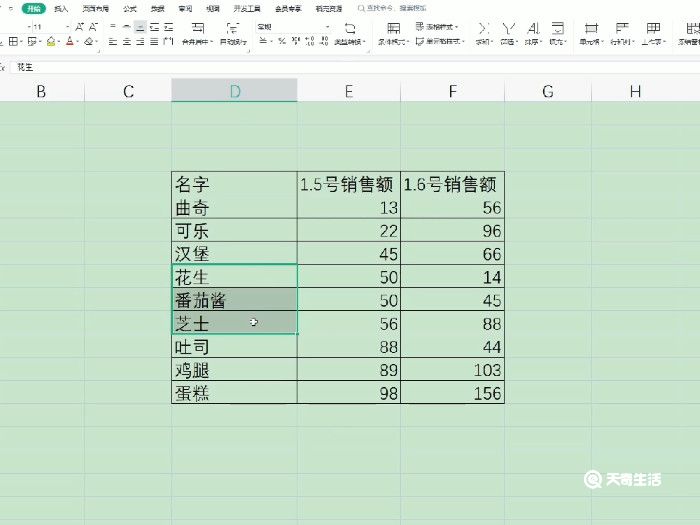Click the increase decimal places icon
The height and width of the screenshot is (525, 700).
pyautogui.click(x=310, y=42)
